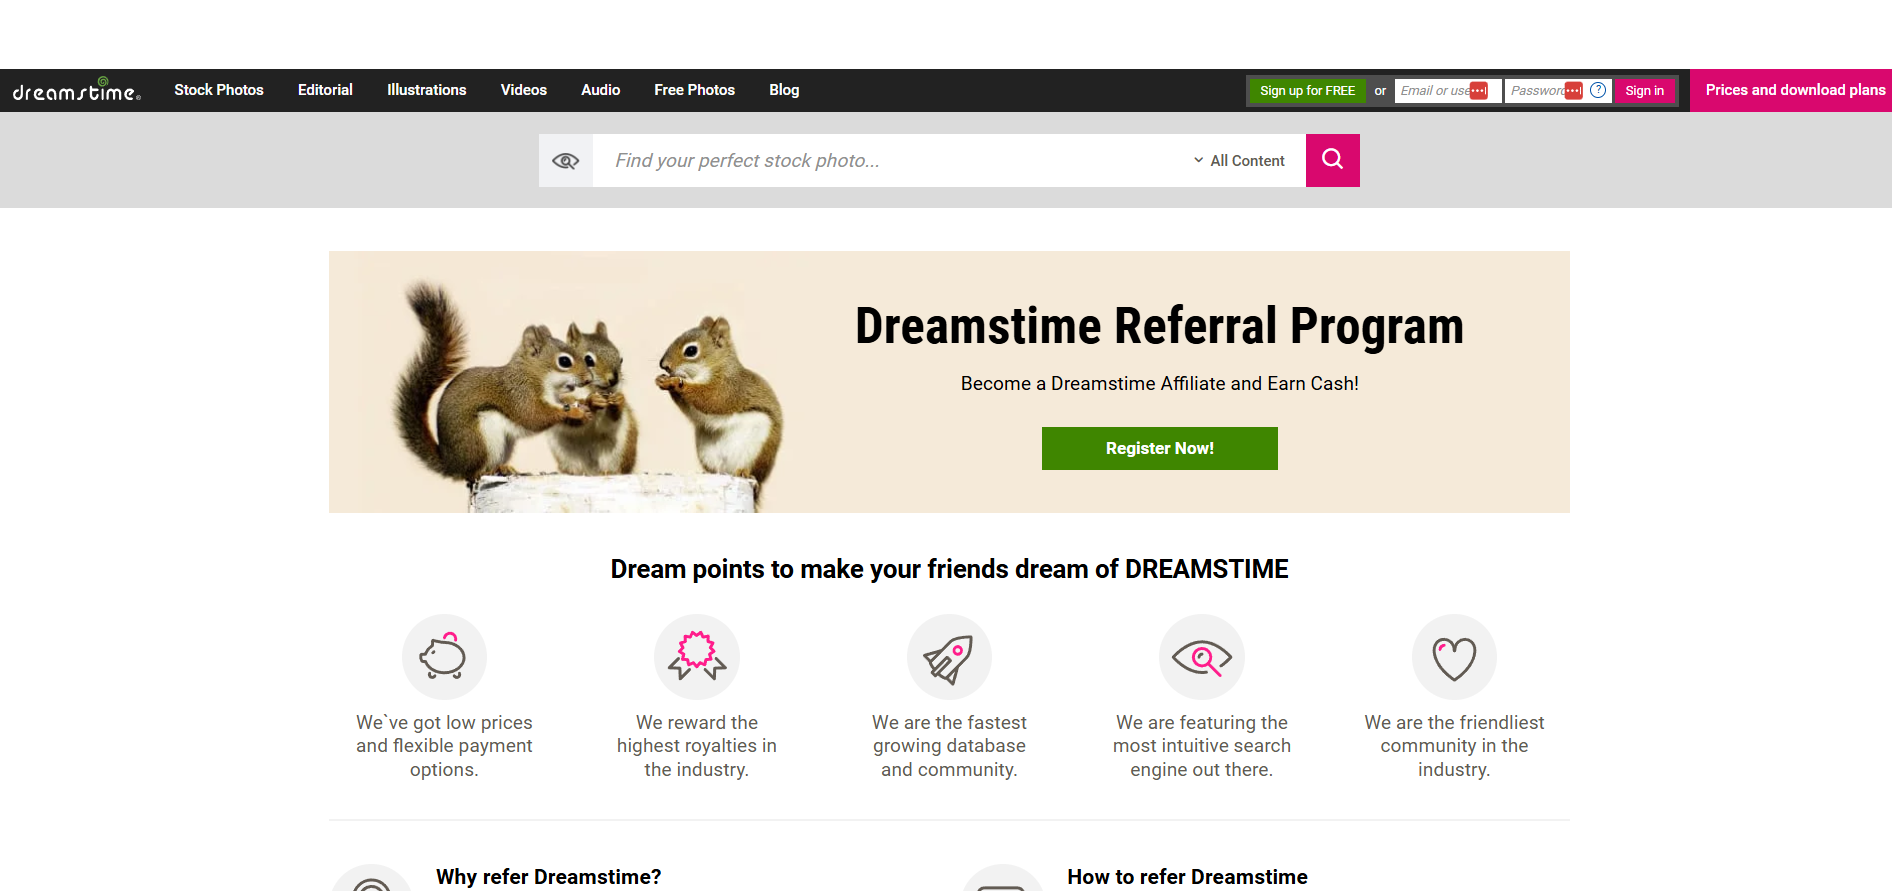Click the eye magnifier search engine icon
The height and width of the screenshot is (891, 1892).
click(x=1201, y=657)
